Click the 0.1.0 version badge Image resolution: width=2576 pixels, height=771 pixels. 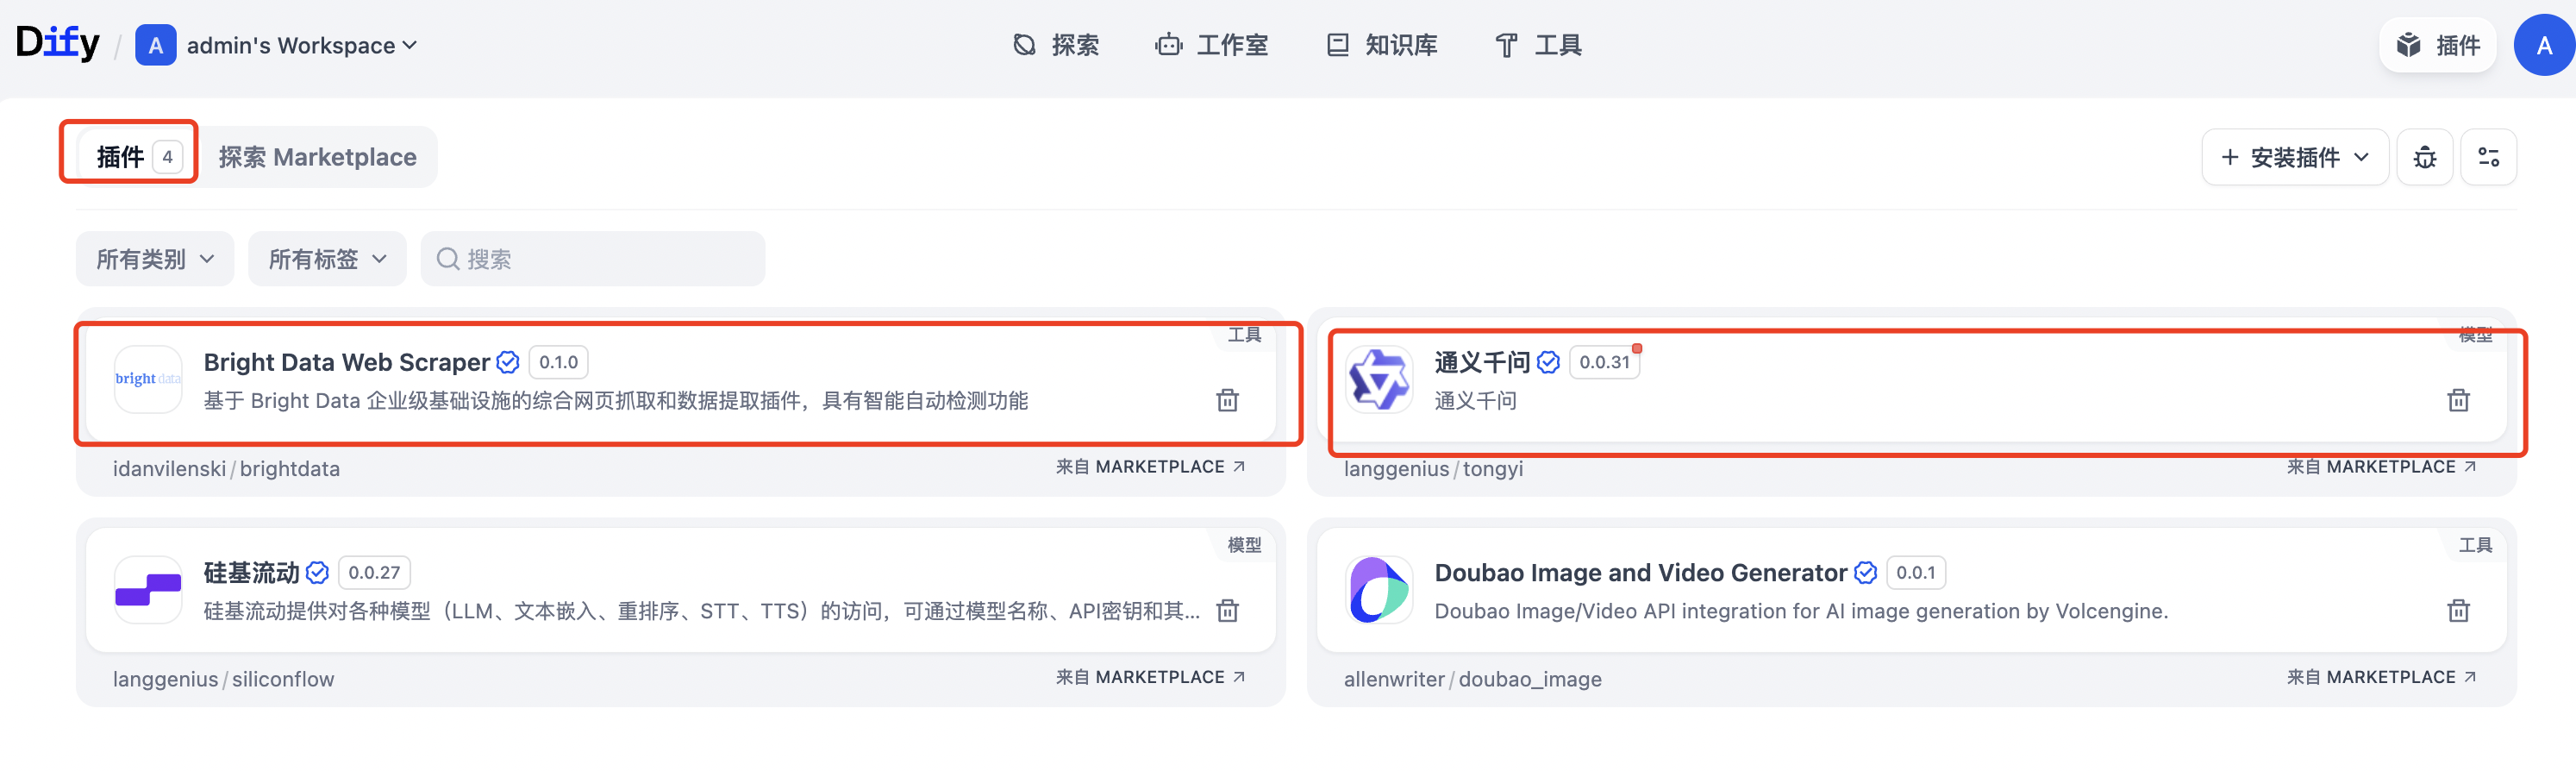(558, 362)
